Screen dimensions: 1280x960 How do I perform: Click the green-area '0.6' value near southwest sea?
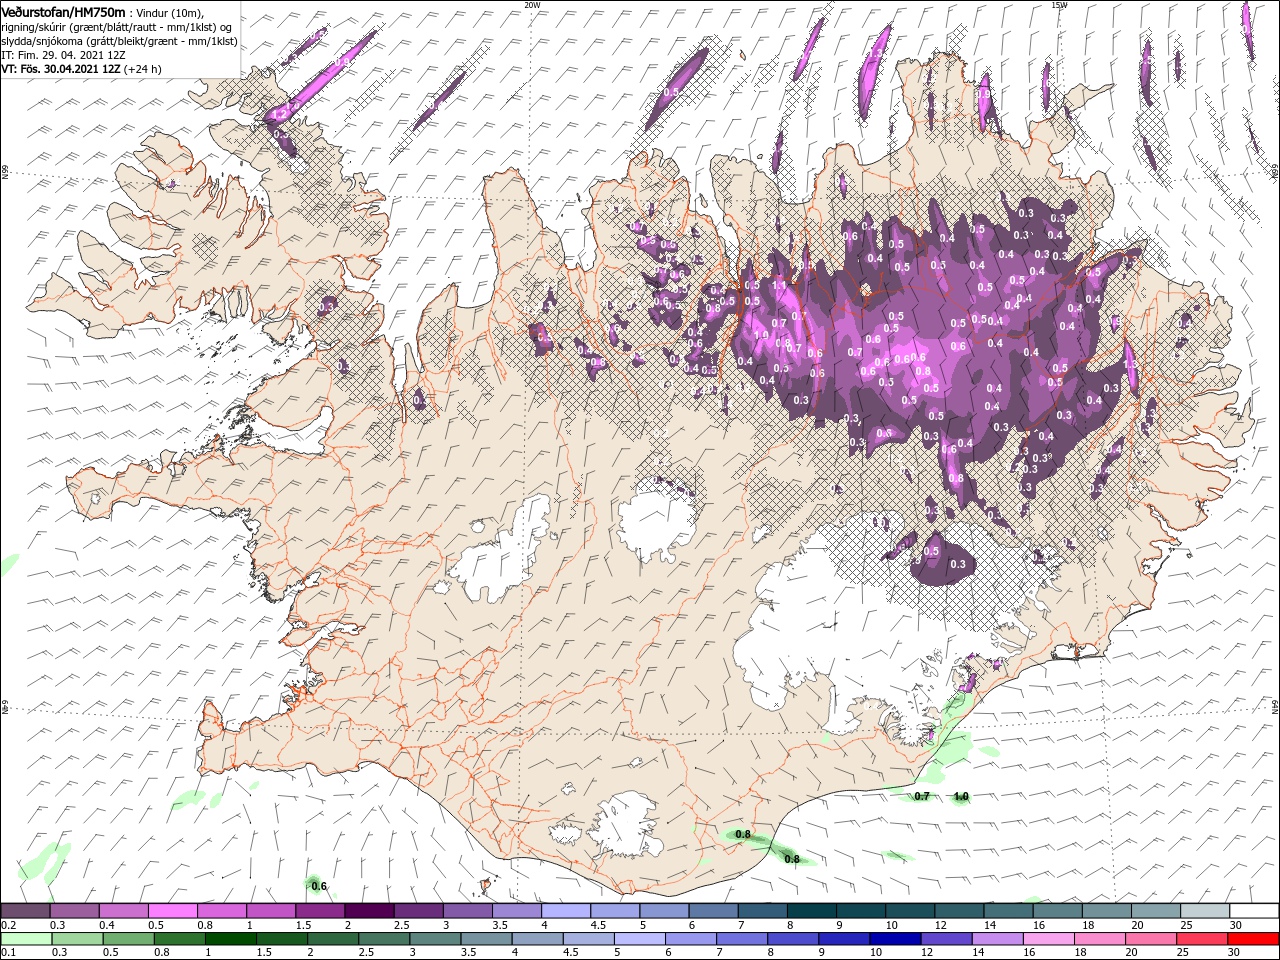(x=319, y=886)
